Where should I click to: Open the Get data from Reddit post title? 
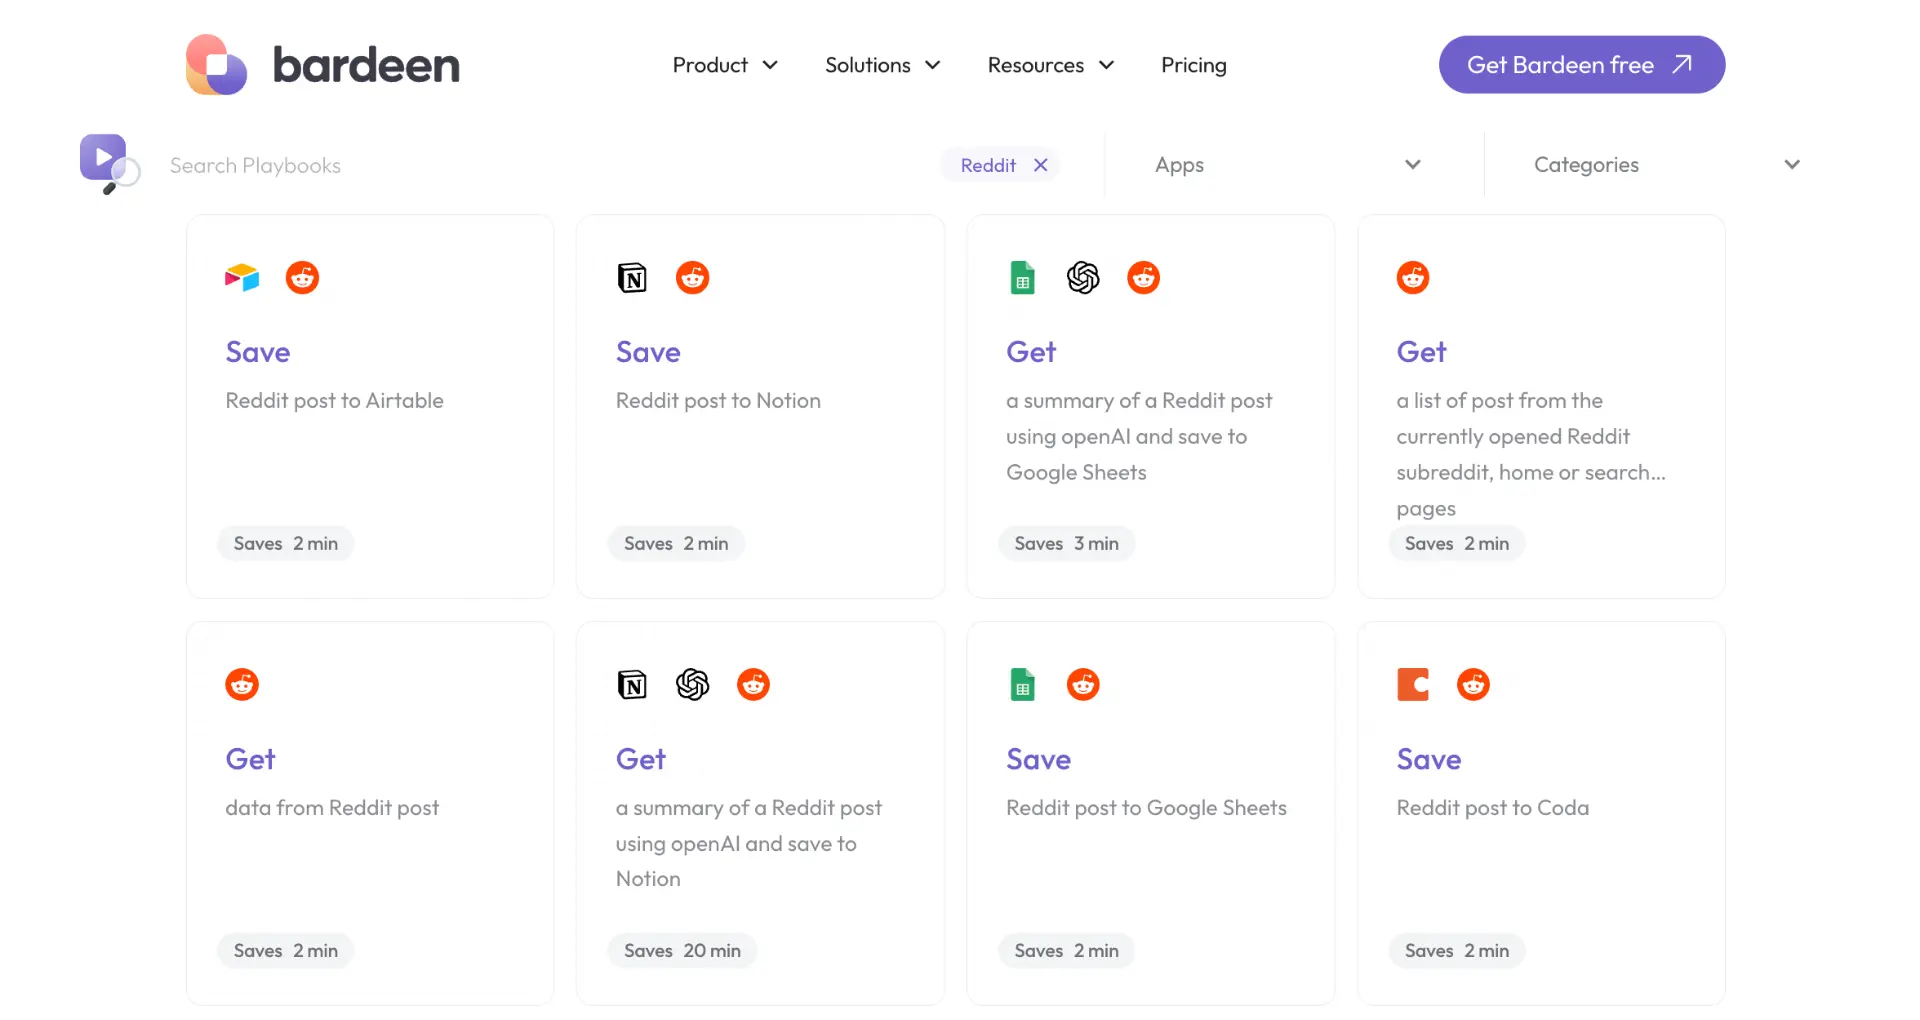[x=250, y=759]
